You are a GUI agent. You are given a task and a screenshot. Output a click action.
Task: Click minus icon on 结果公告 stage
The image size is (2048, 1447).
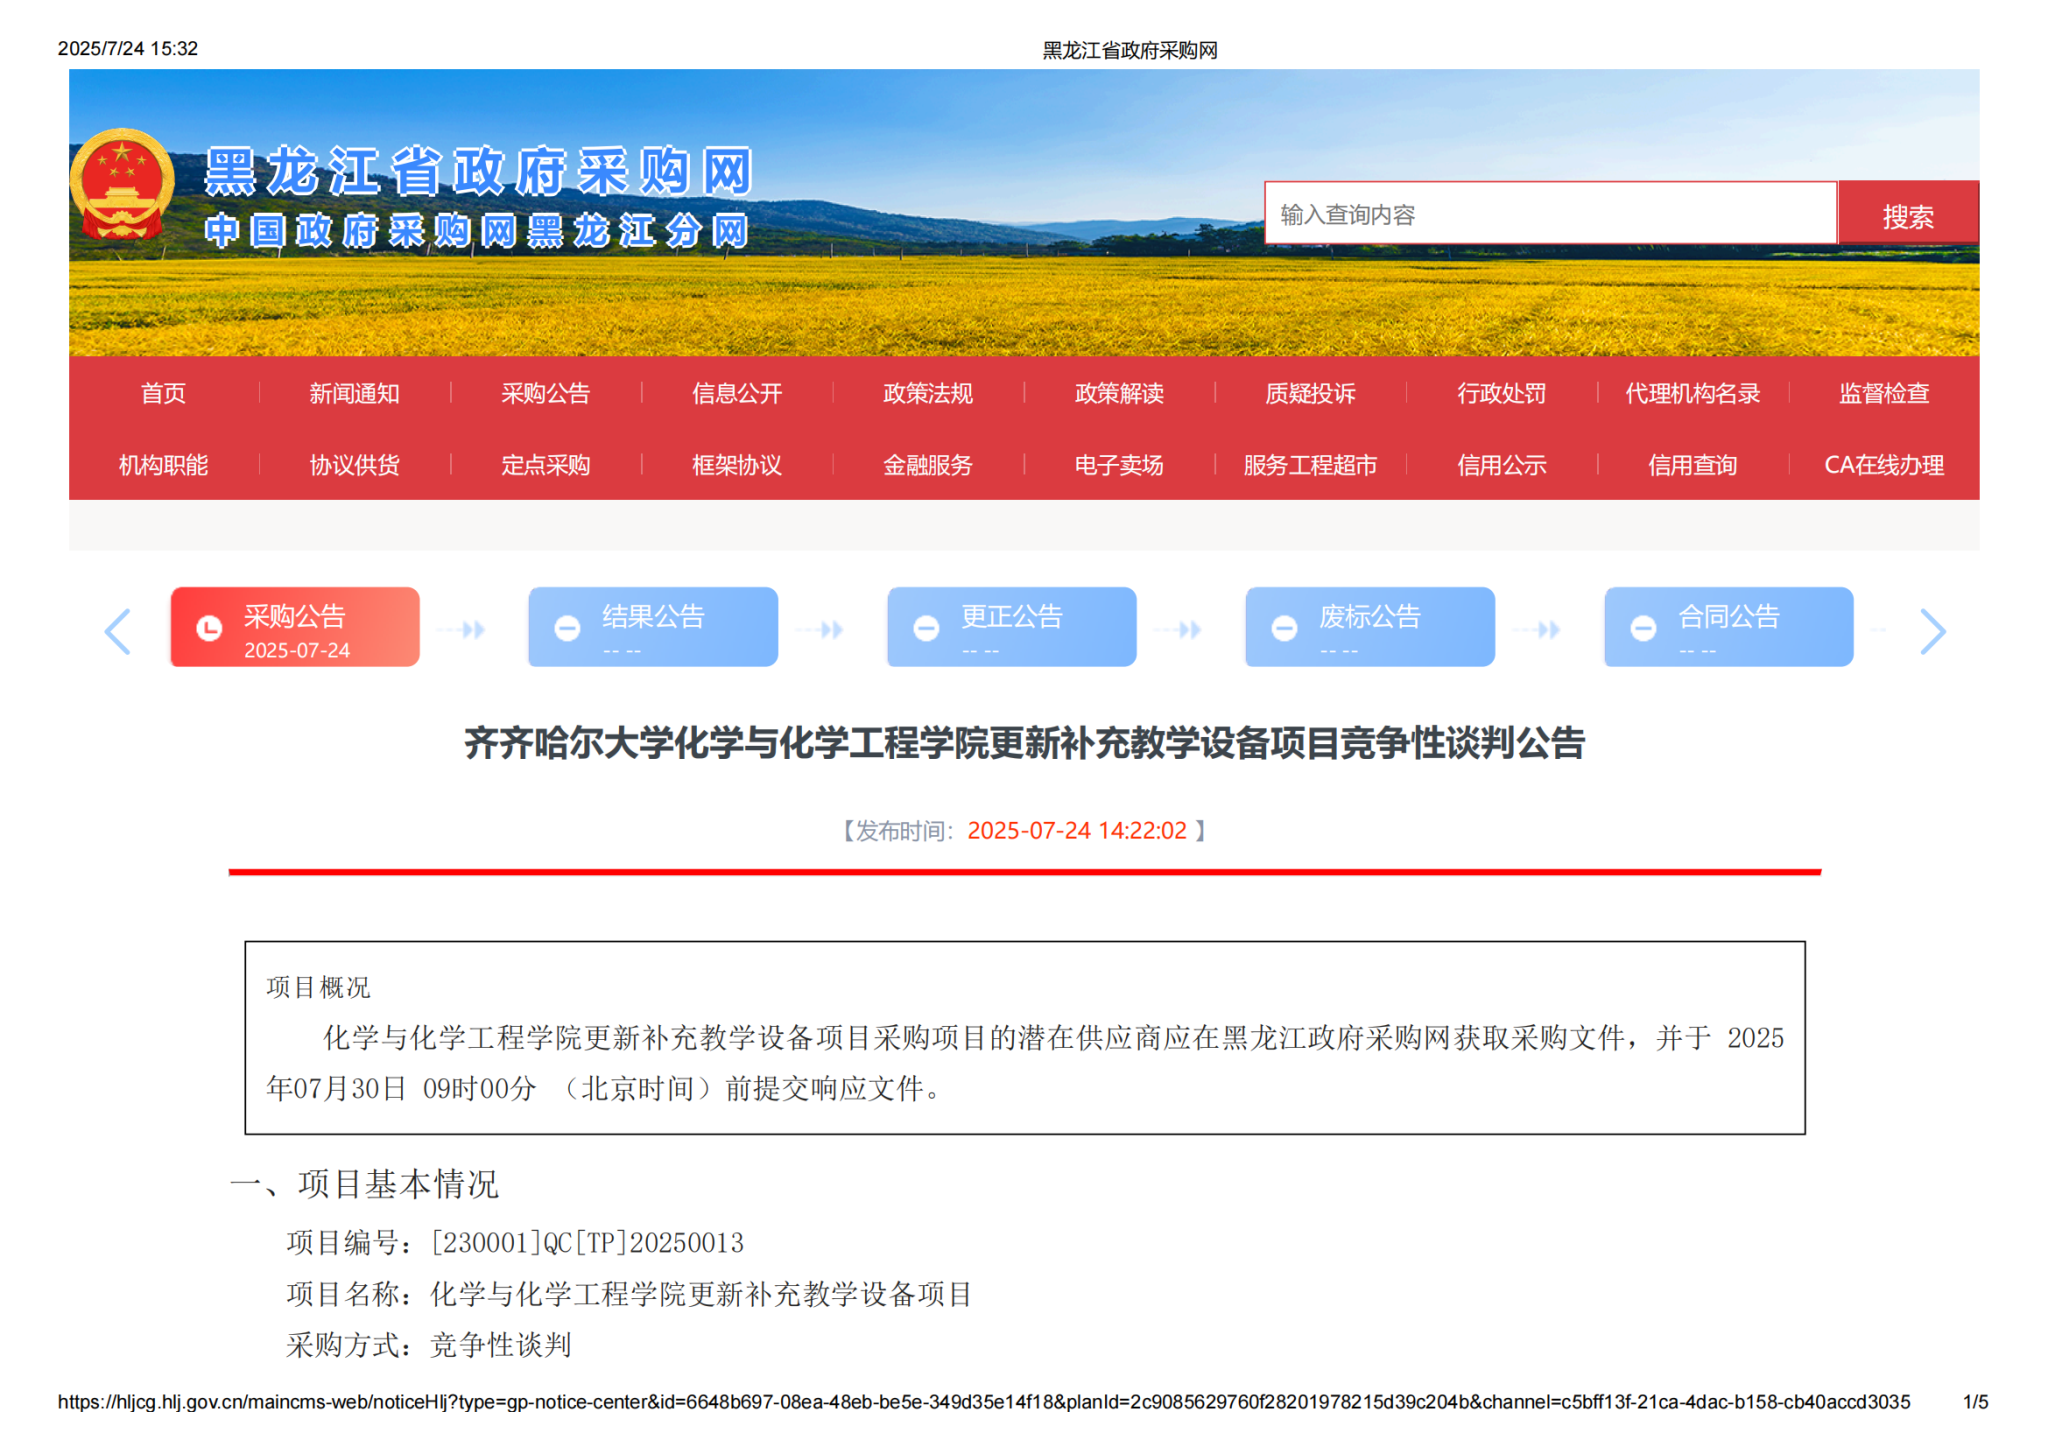[x=567, y=628]
